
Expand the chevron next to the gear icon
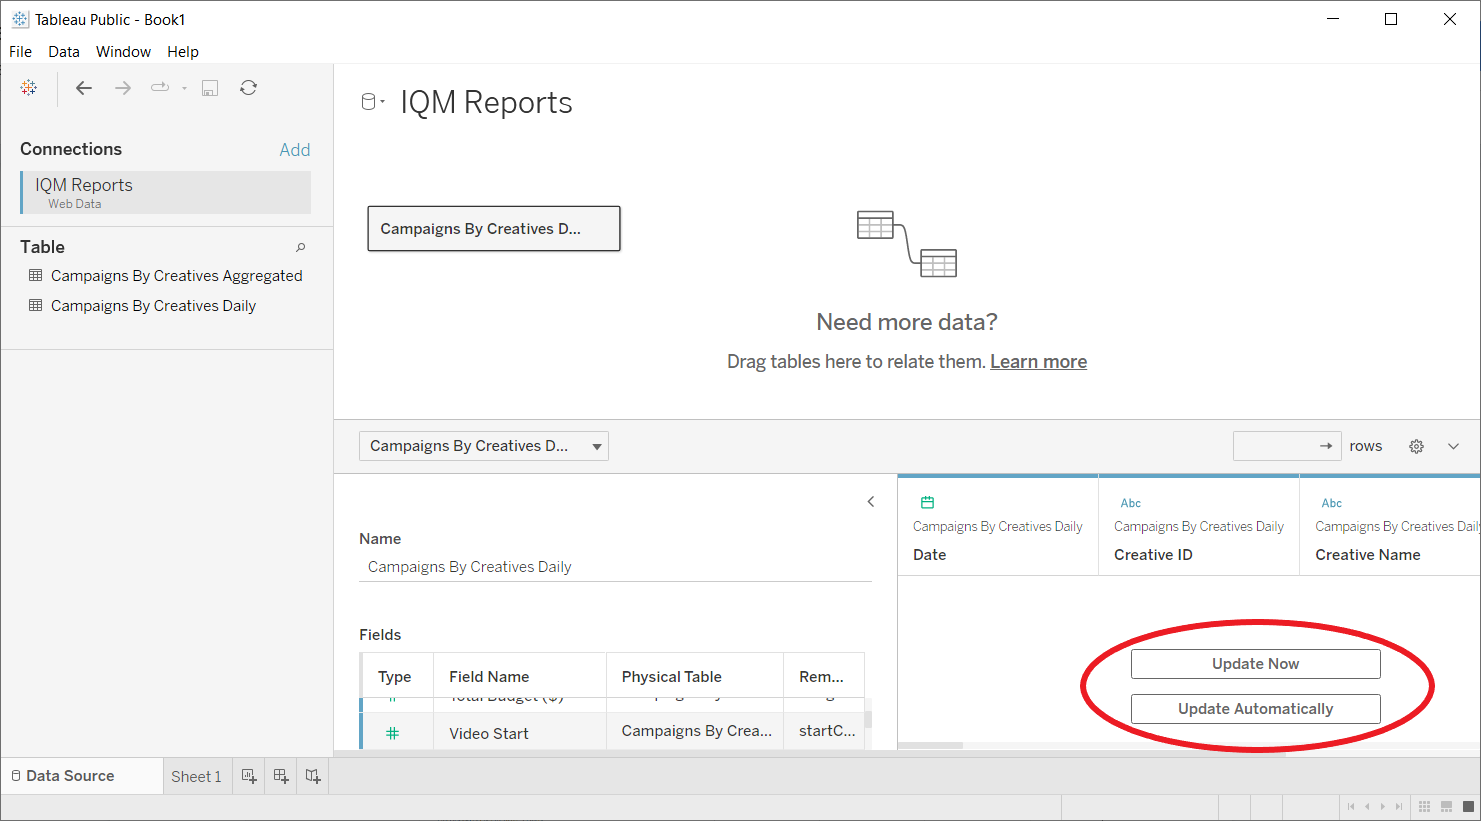pos(1453,446)
